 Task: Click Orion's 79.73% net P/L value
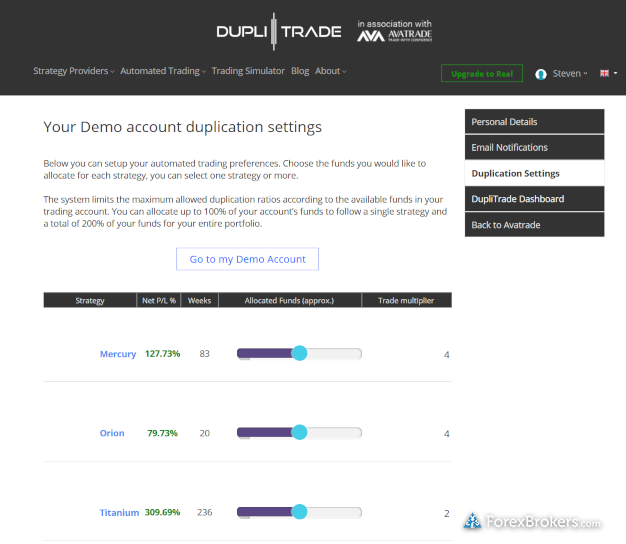pyautogui.click(x=162, y=433)
